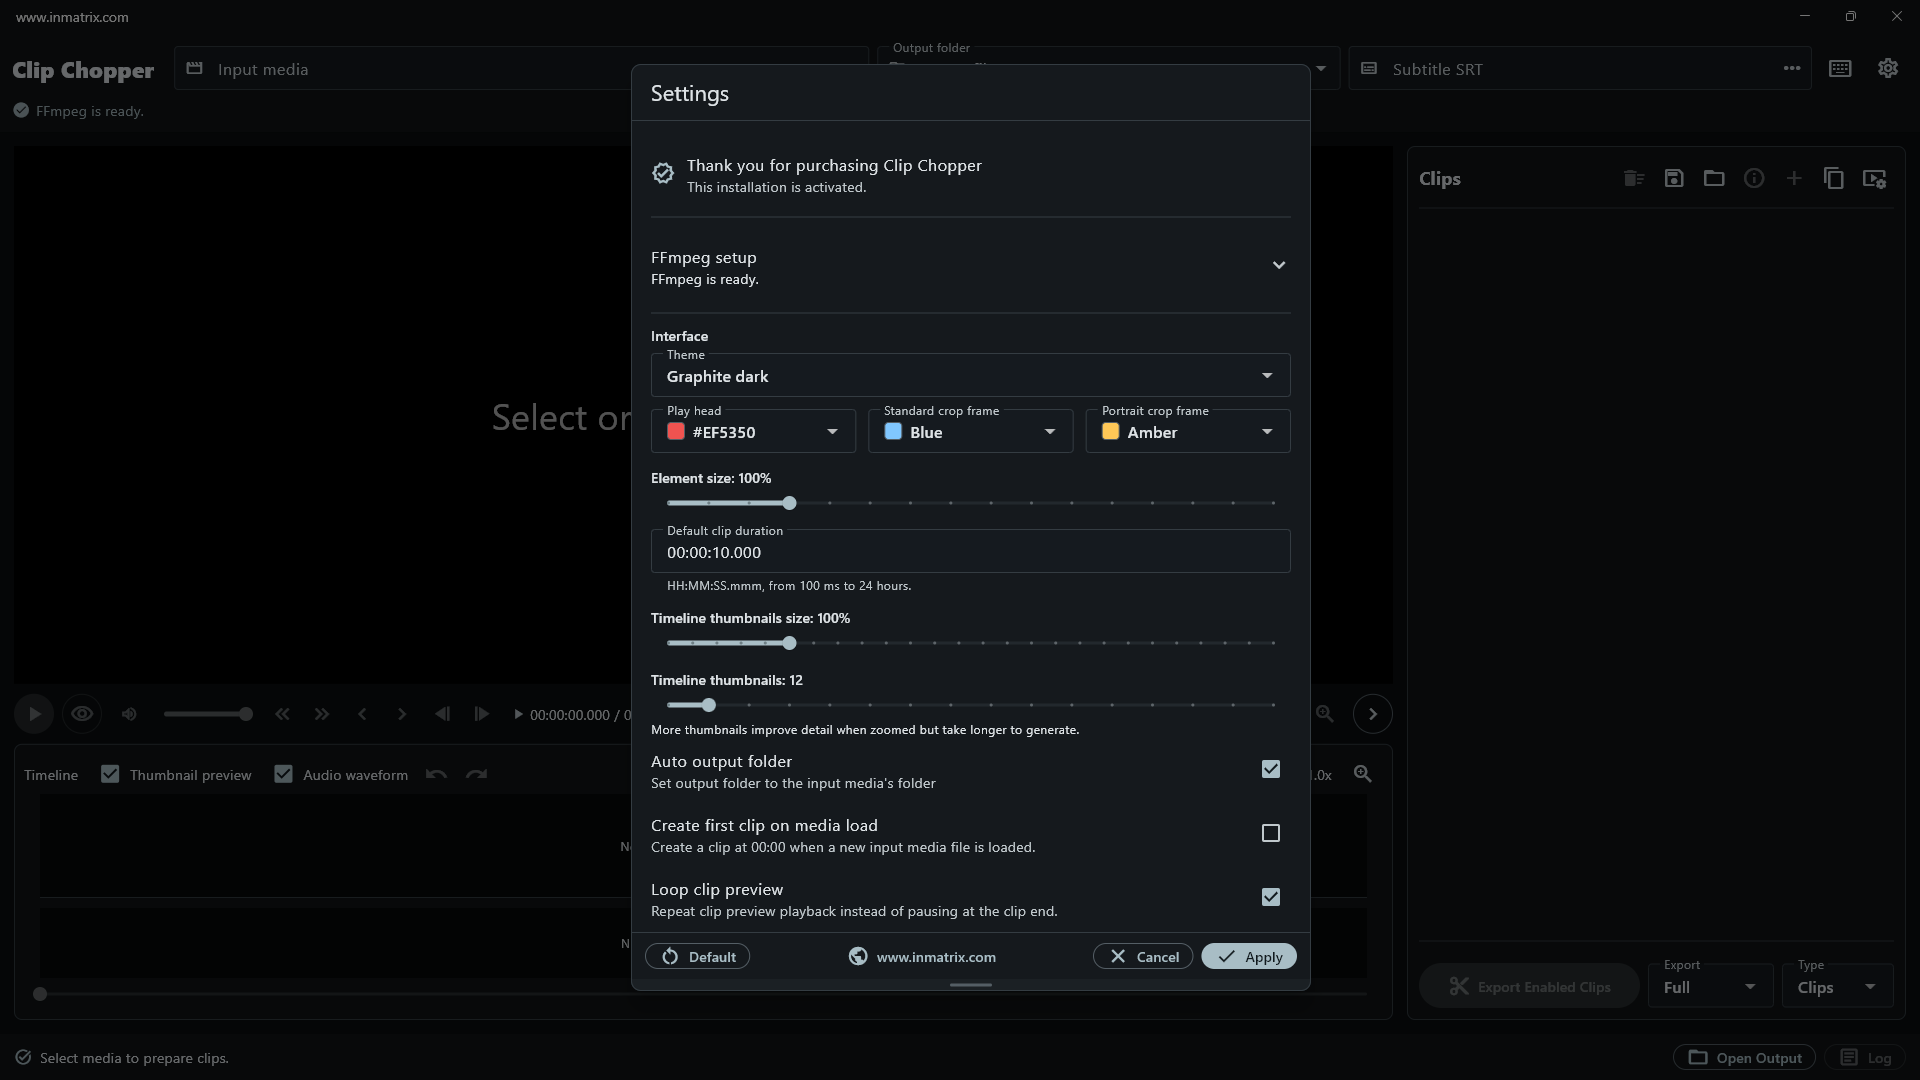Viewport: 1920px width, 1080px height.
Task: Open clip export settings icon
Action: tap(1874, 178)
